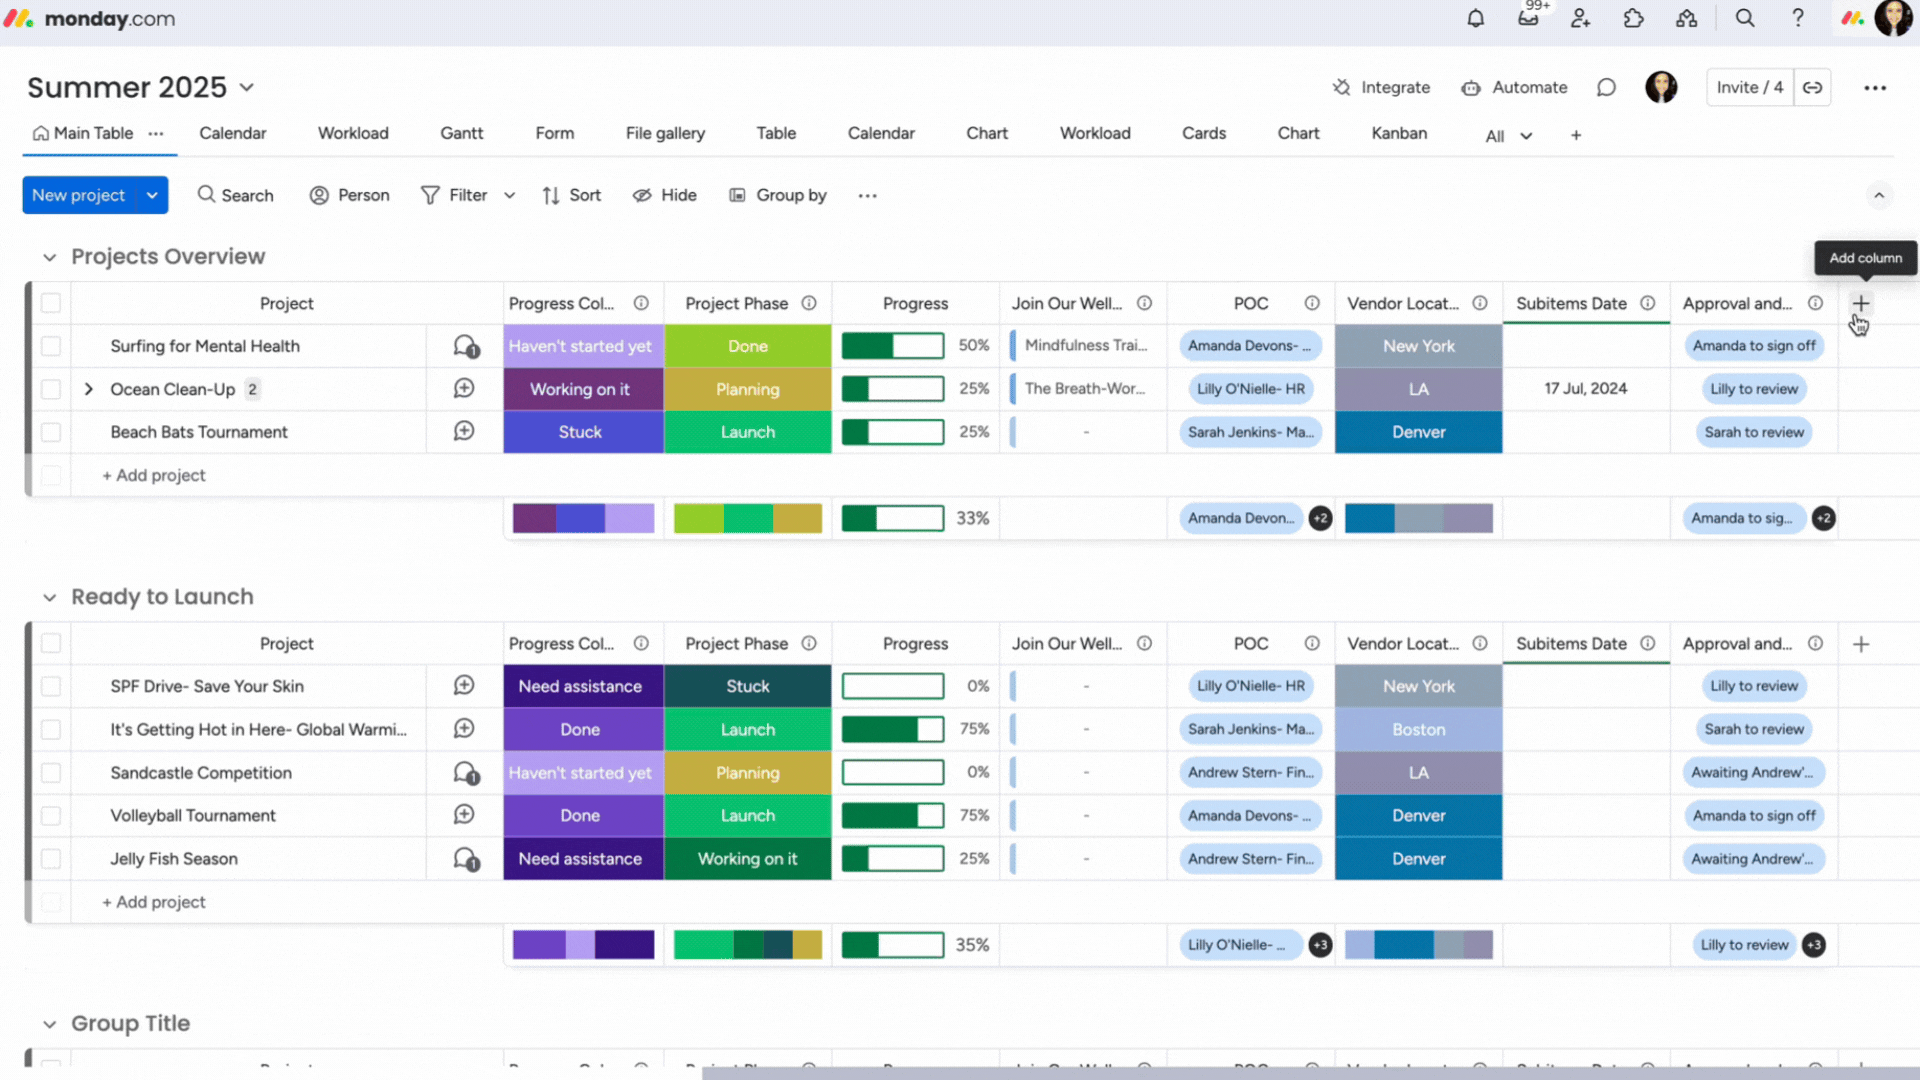Open the notifications bell
This screenshot has width=1920, height=1080.
[1475, 18]
